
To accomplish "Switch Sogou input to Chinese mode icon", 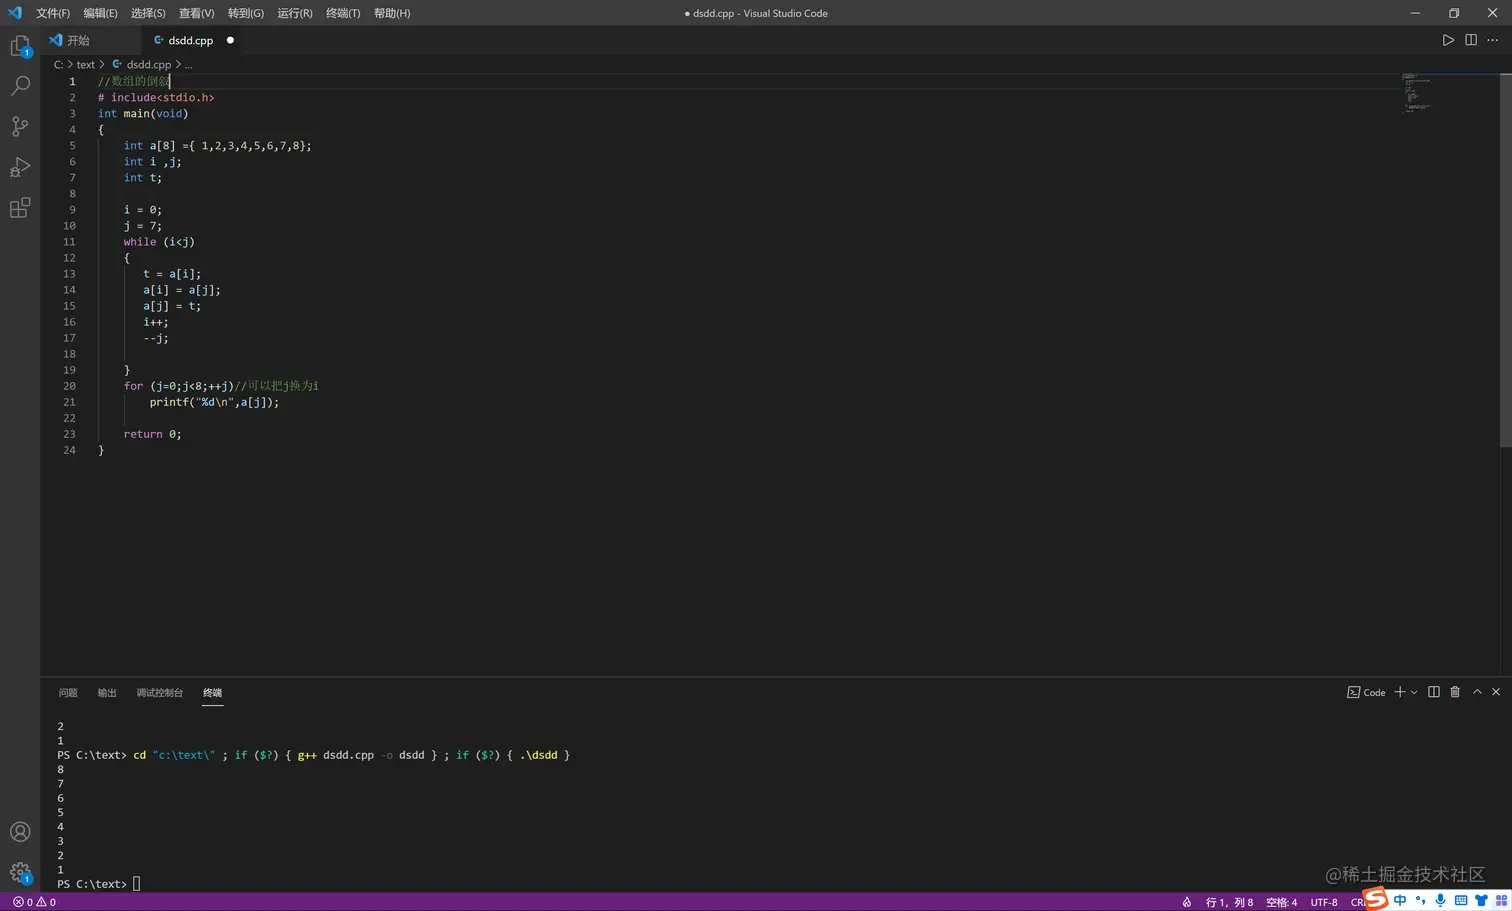I will (1400, 901).
